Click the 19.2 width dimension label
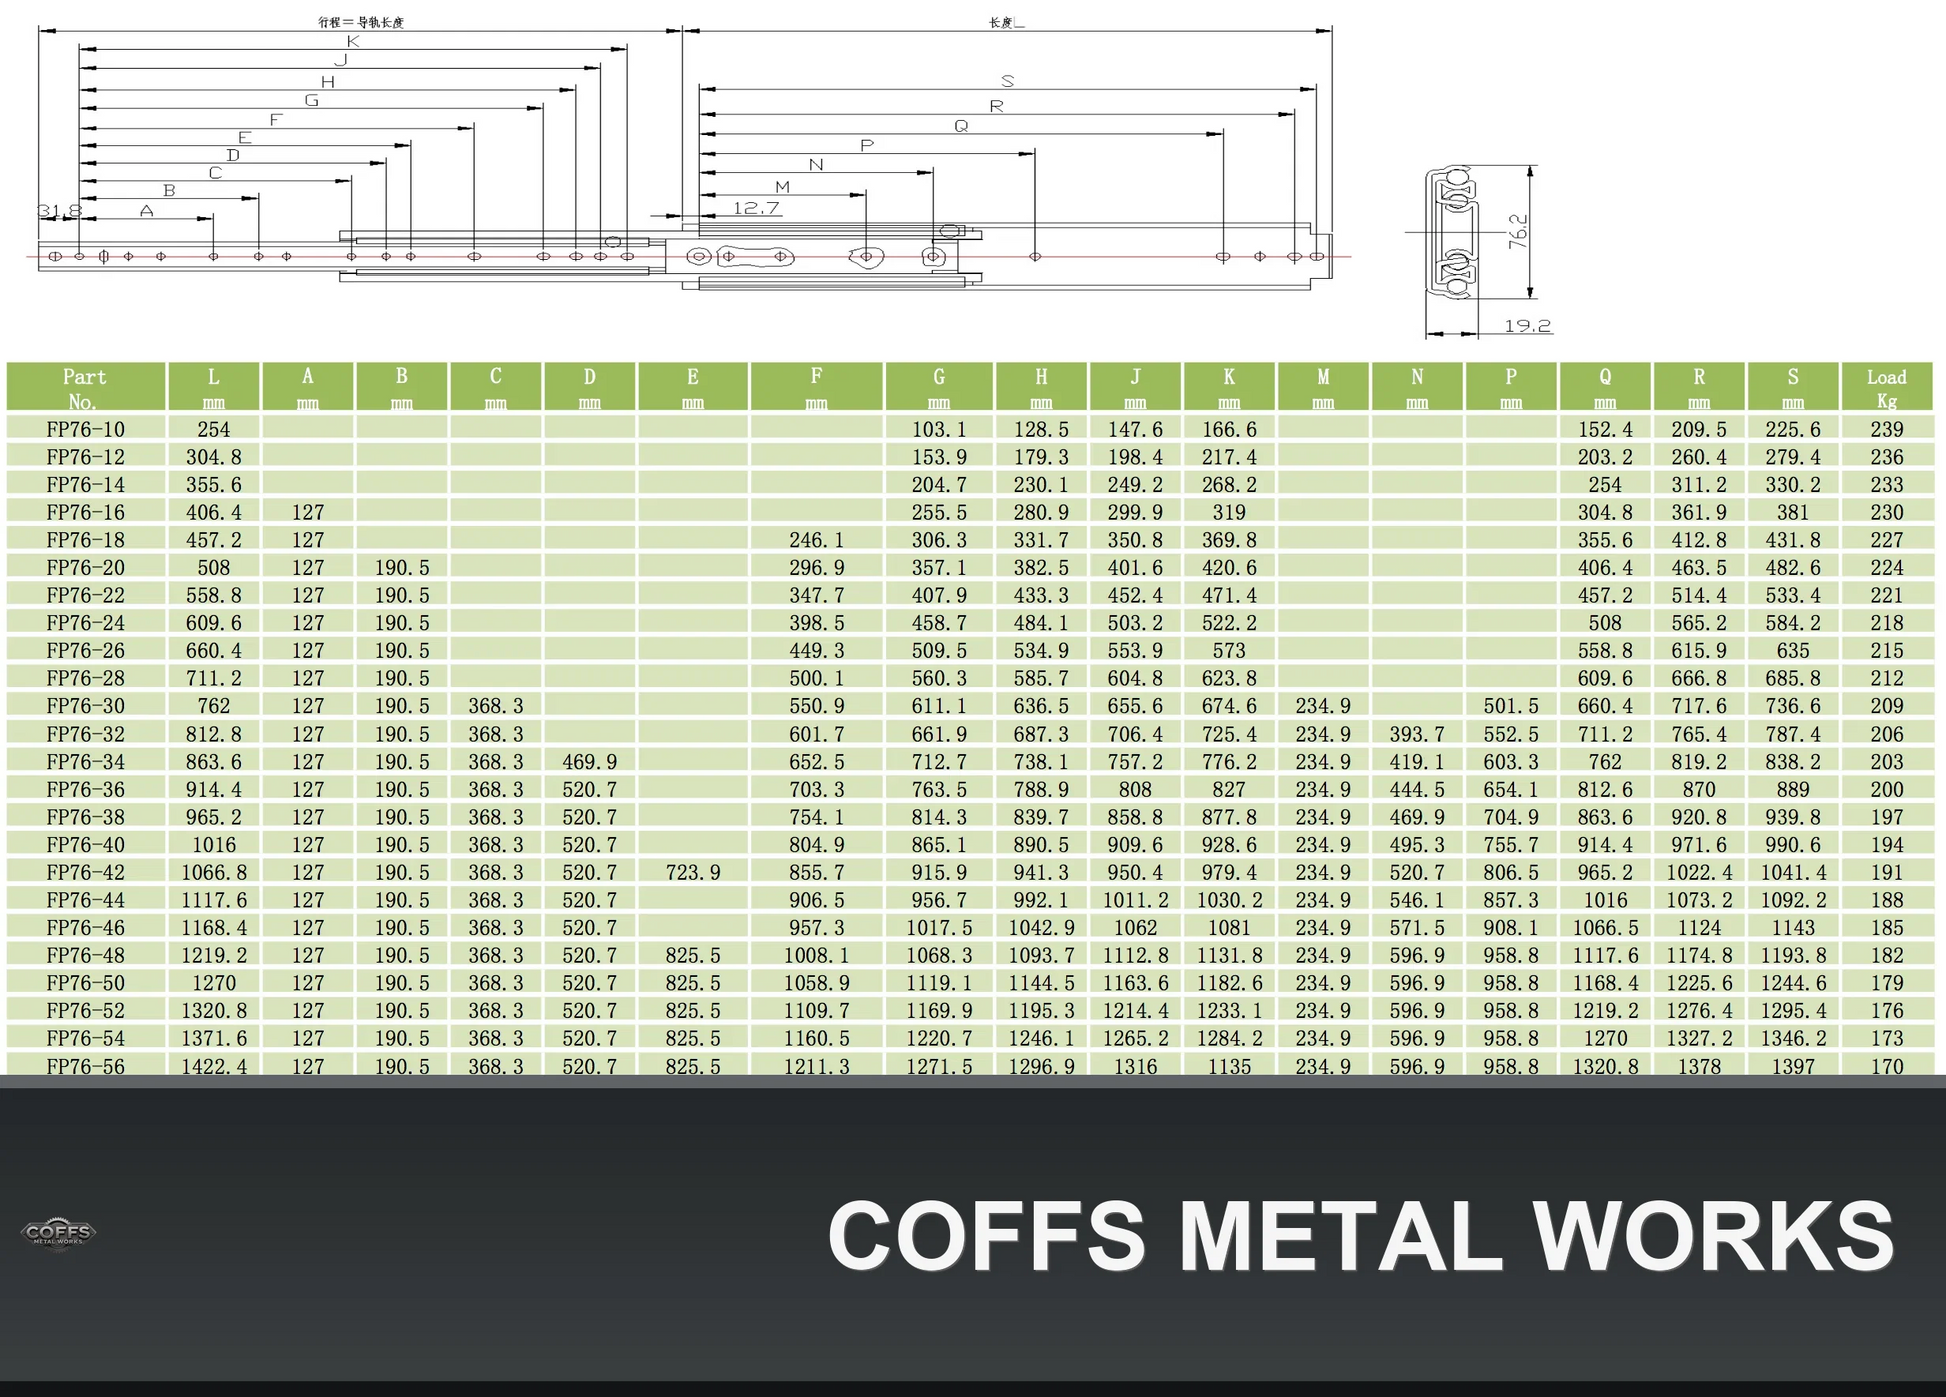 pyautogui.click(x=1527, y=326)
